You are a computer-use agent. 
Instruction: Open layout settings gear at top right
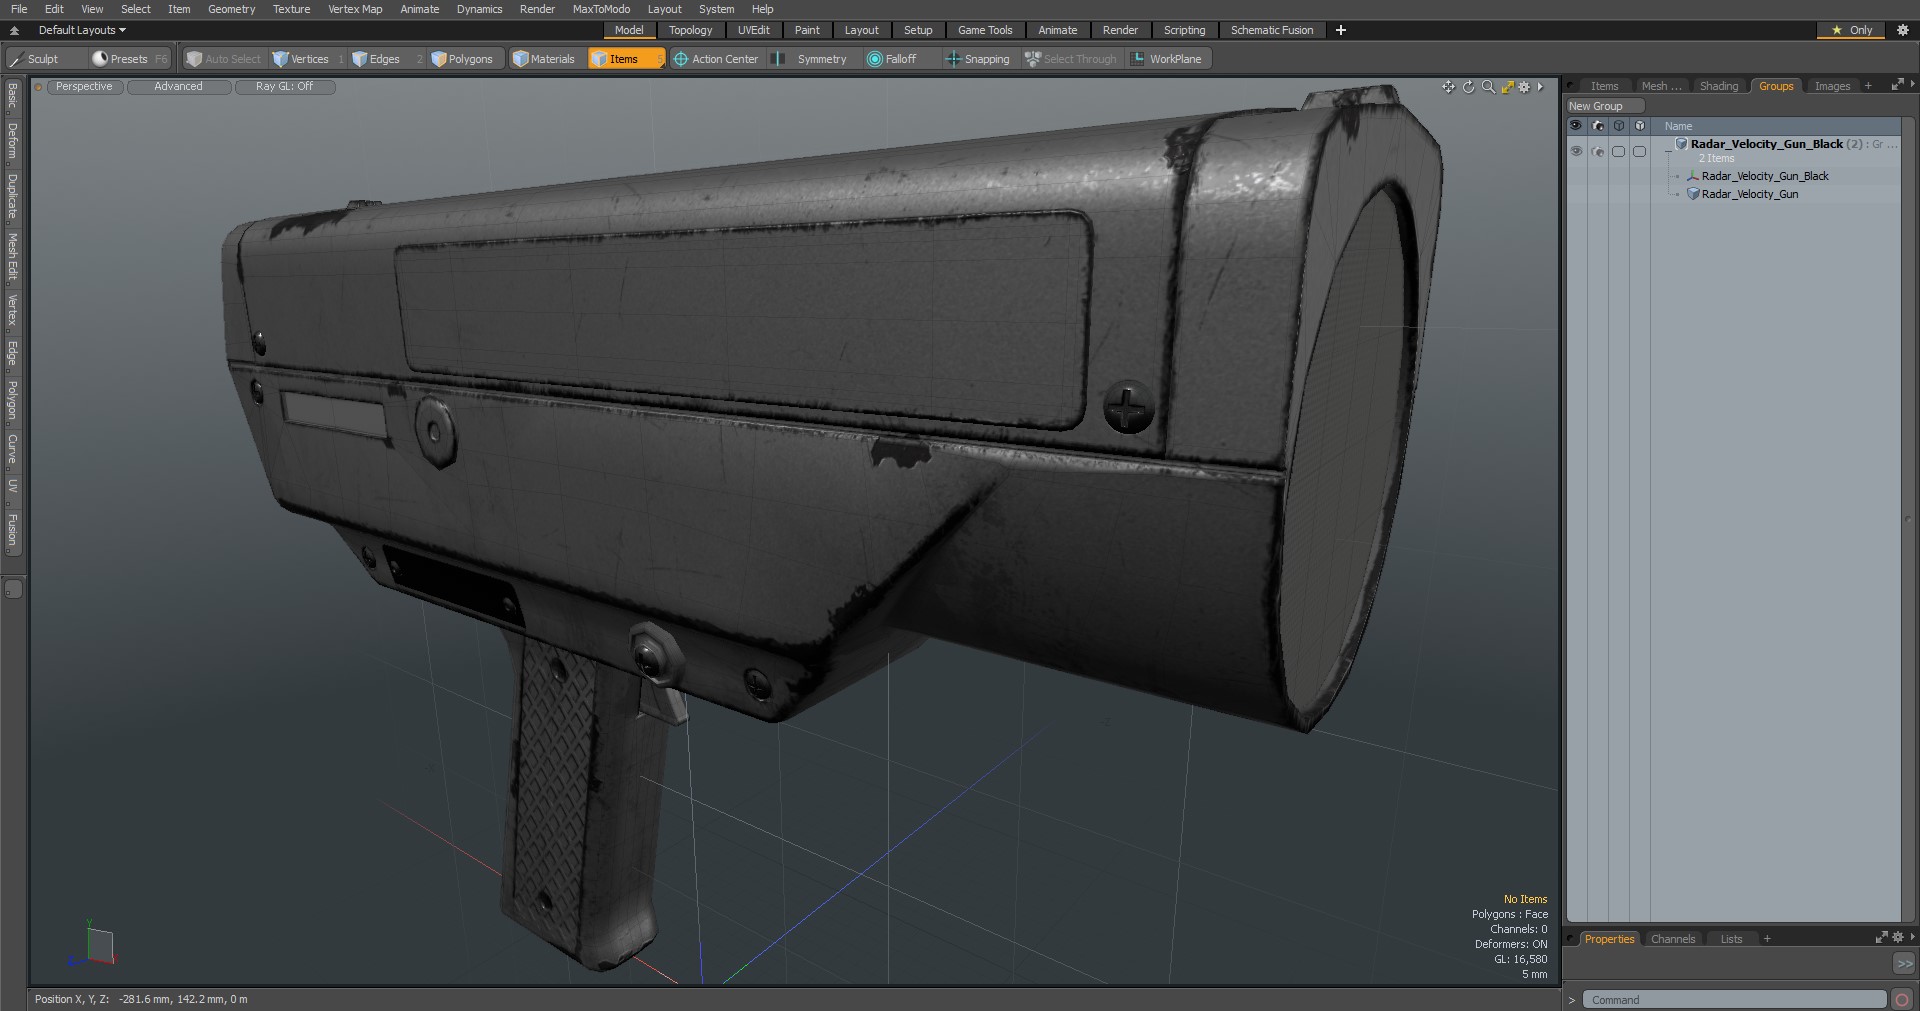(1903, 30)
